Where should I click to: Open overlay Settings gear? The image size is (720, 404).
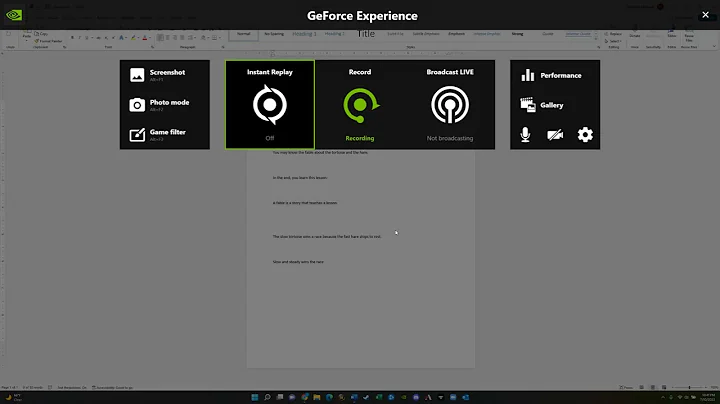coord(585,135)
